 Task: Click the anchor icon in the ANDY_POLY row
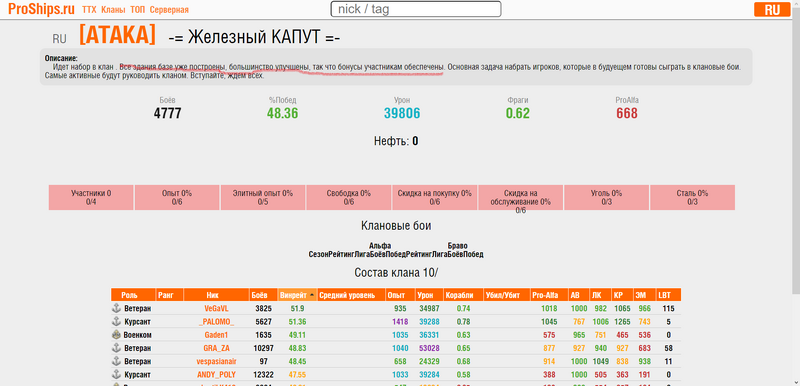coord(116,375)
